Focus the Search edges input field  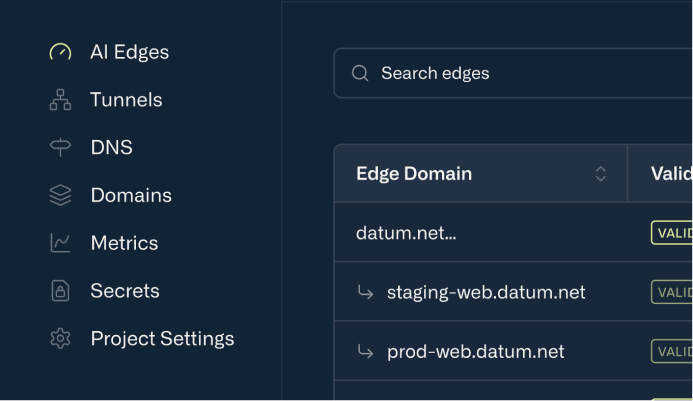tap(513, 73)
